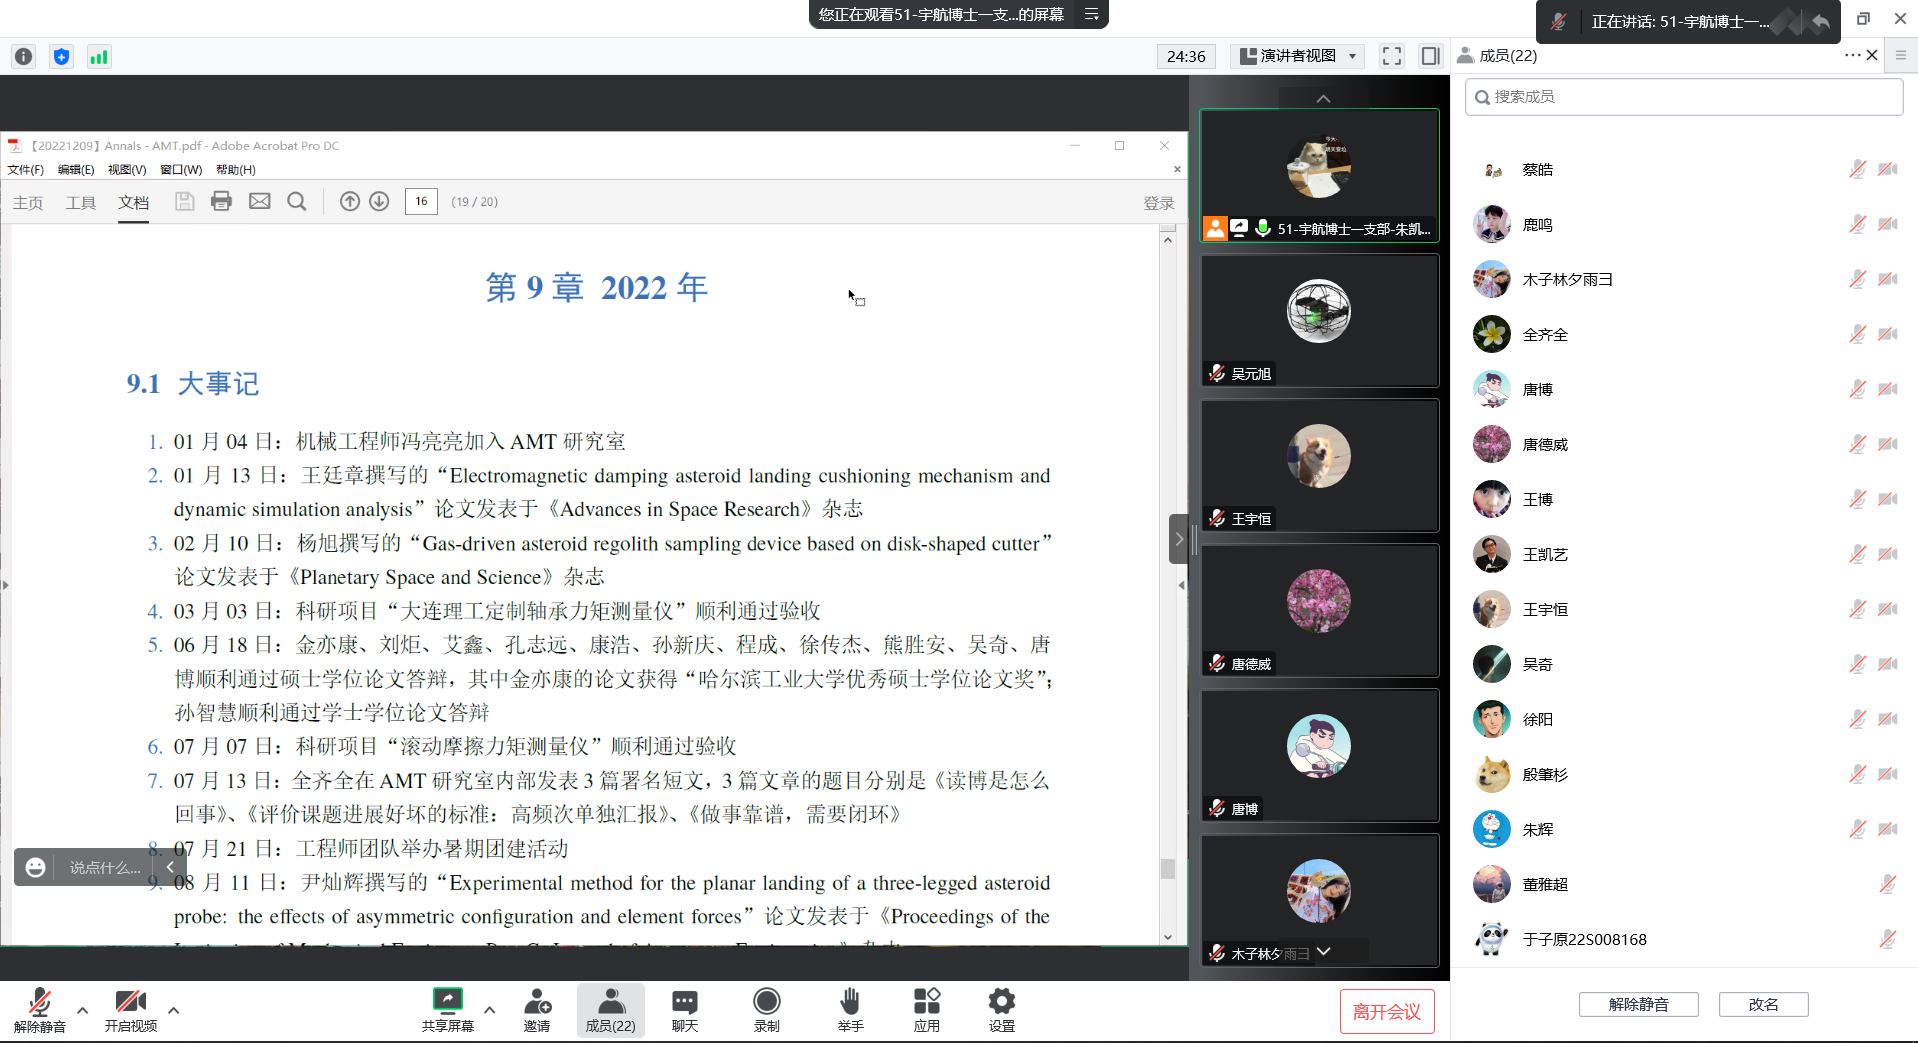Toggle 蔡皓's microphone icon
The width and height of the screenshot is (1918, 1043).
[x=1857, y=169]
